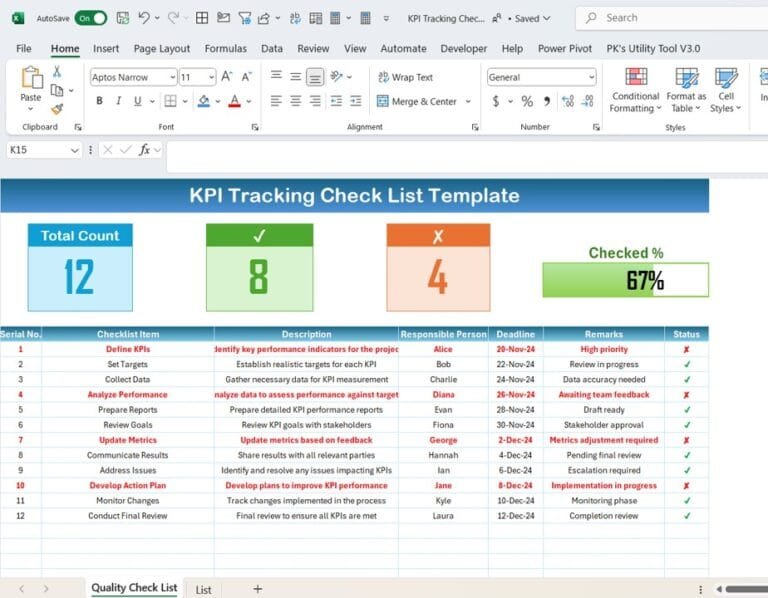Click the Borders icon
The image size is (768, 598).
point(170,101)
